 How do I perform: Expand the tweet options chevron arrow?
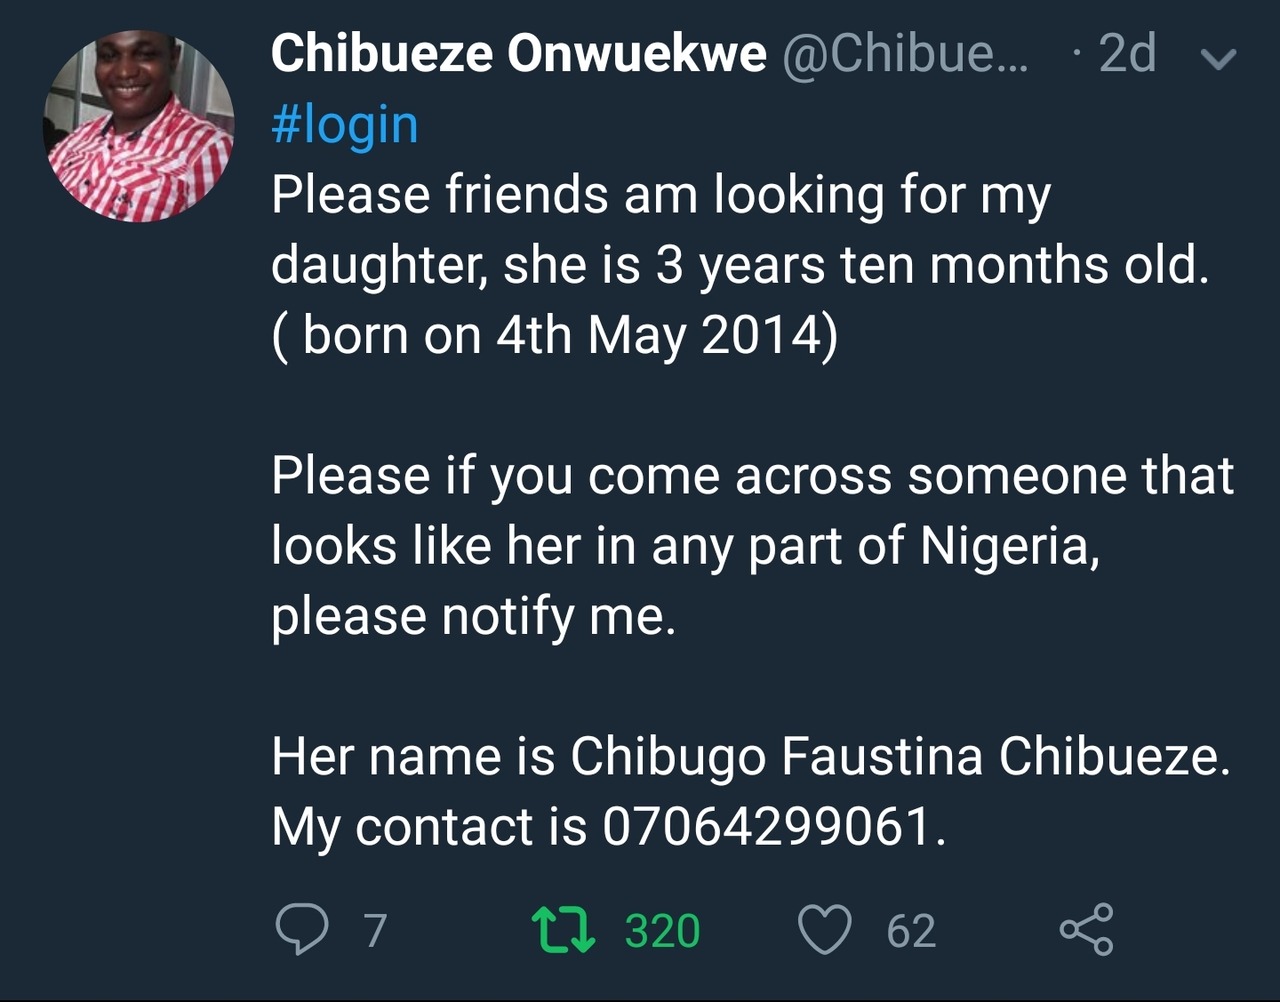(x=1218, y=59)
